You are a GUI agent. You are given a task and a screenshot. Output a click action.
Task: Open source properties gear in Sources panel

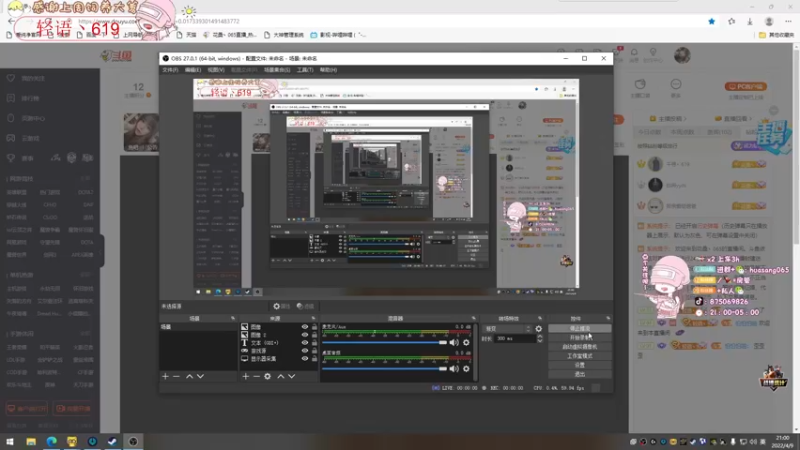(268, 377)
